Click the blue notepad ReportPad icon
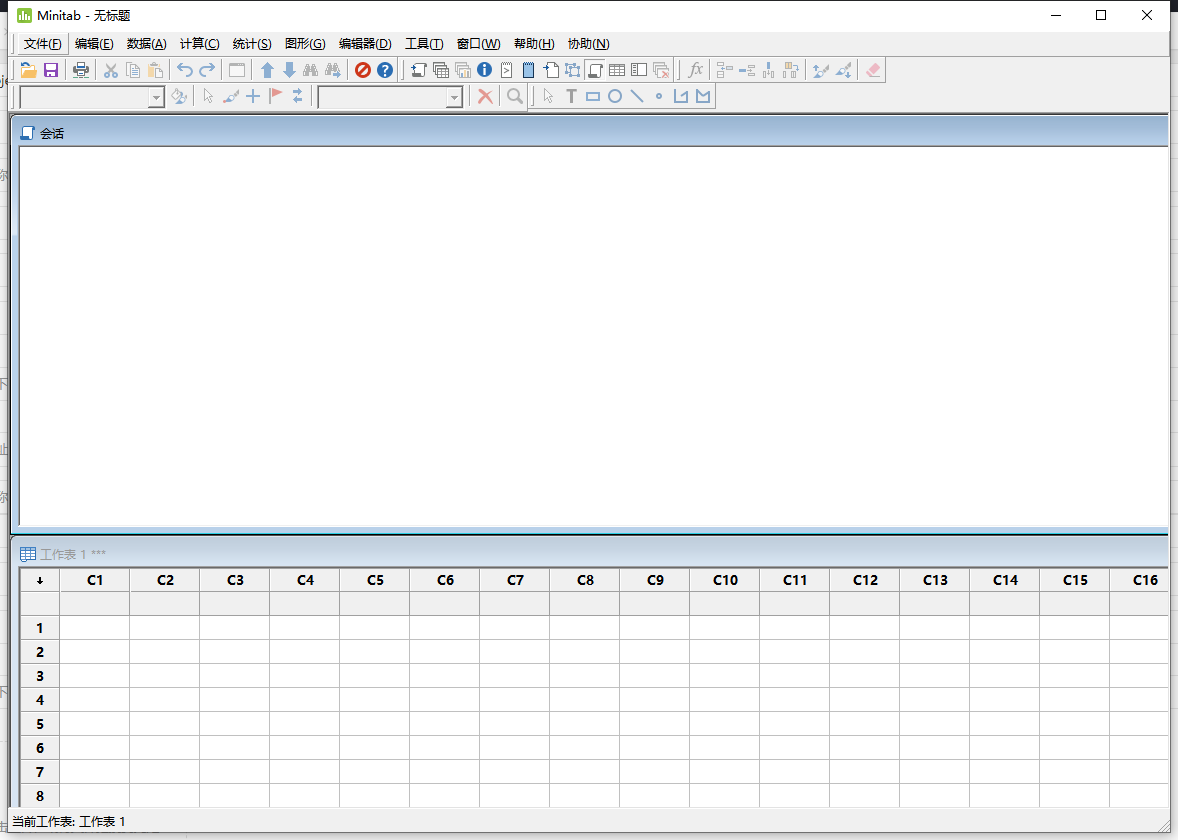The image size is (1178, 840). click(528, 70)
